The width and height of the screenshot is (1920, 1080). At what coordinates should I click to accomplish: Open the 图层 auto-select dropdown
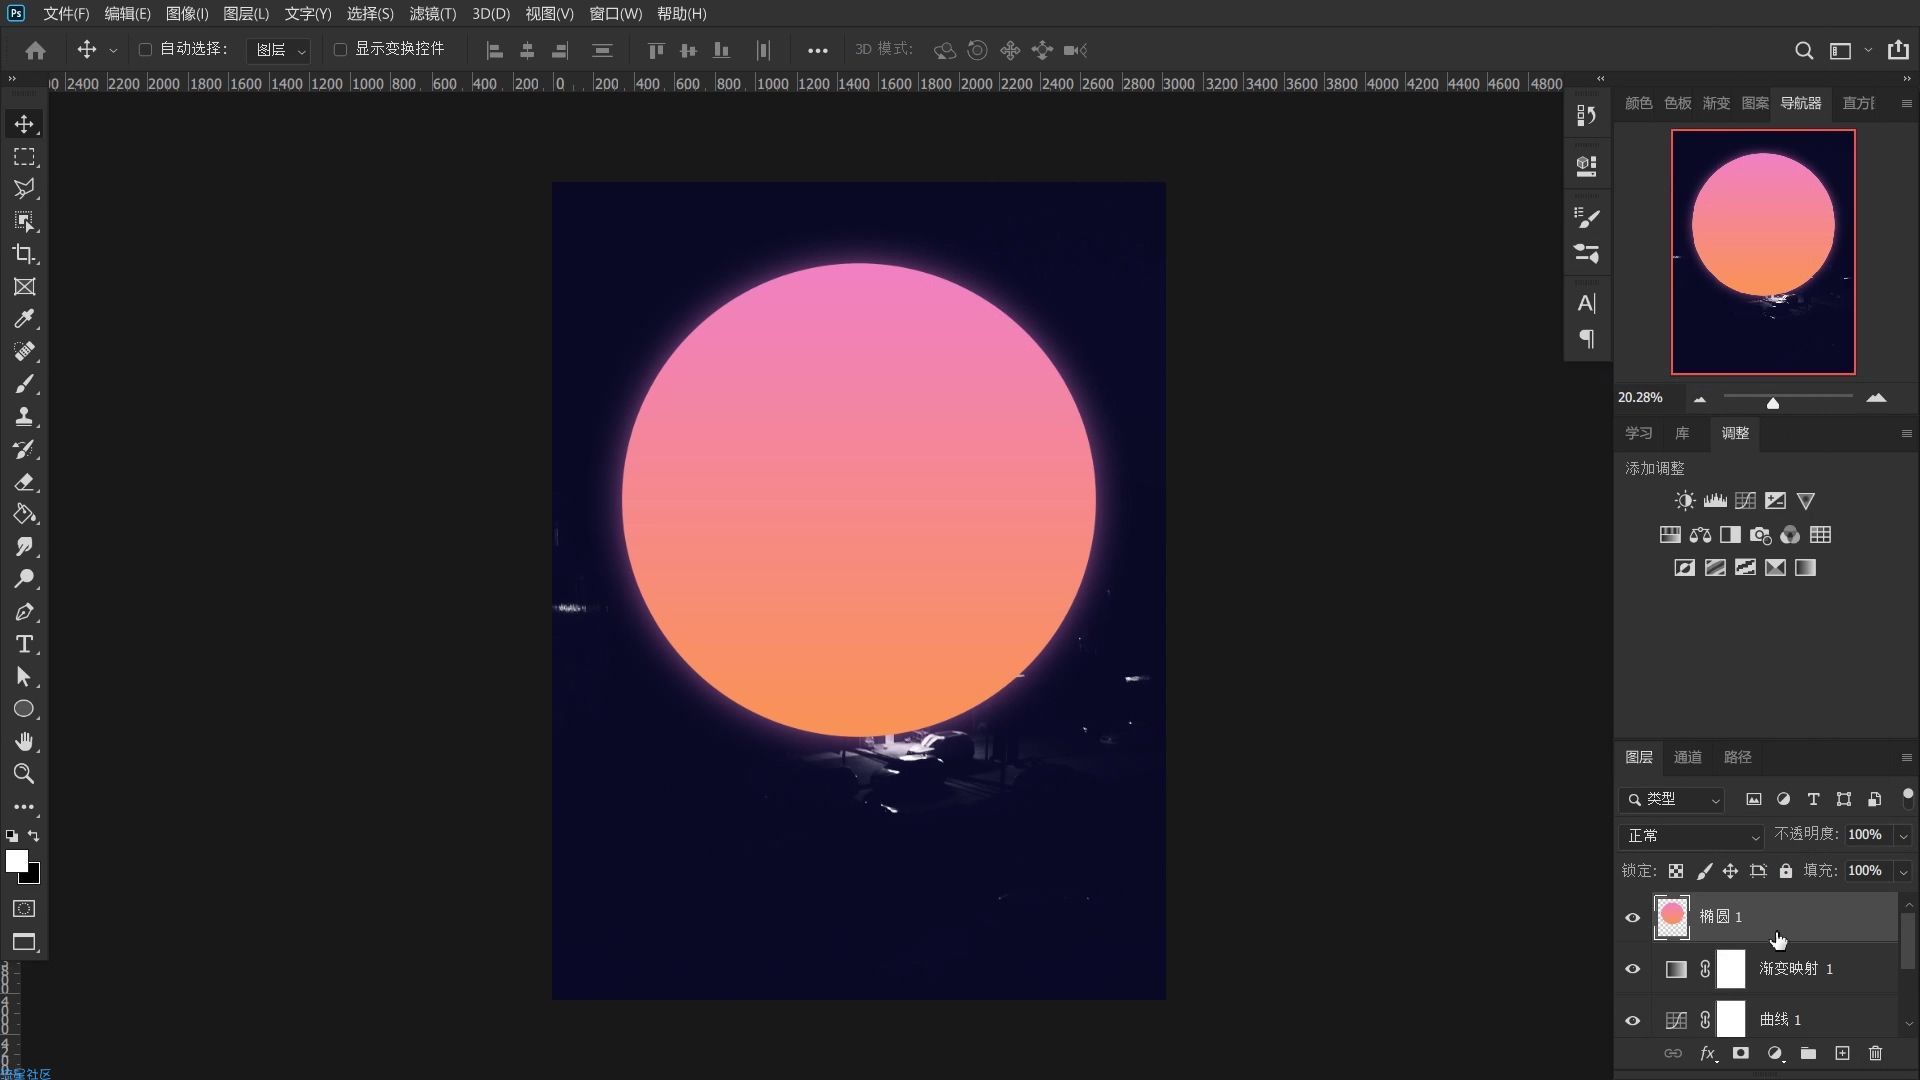coord(279,50)
